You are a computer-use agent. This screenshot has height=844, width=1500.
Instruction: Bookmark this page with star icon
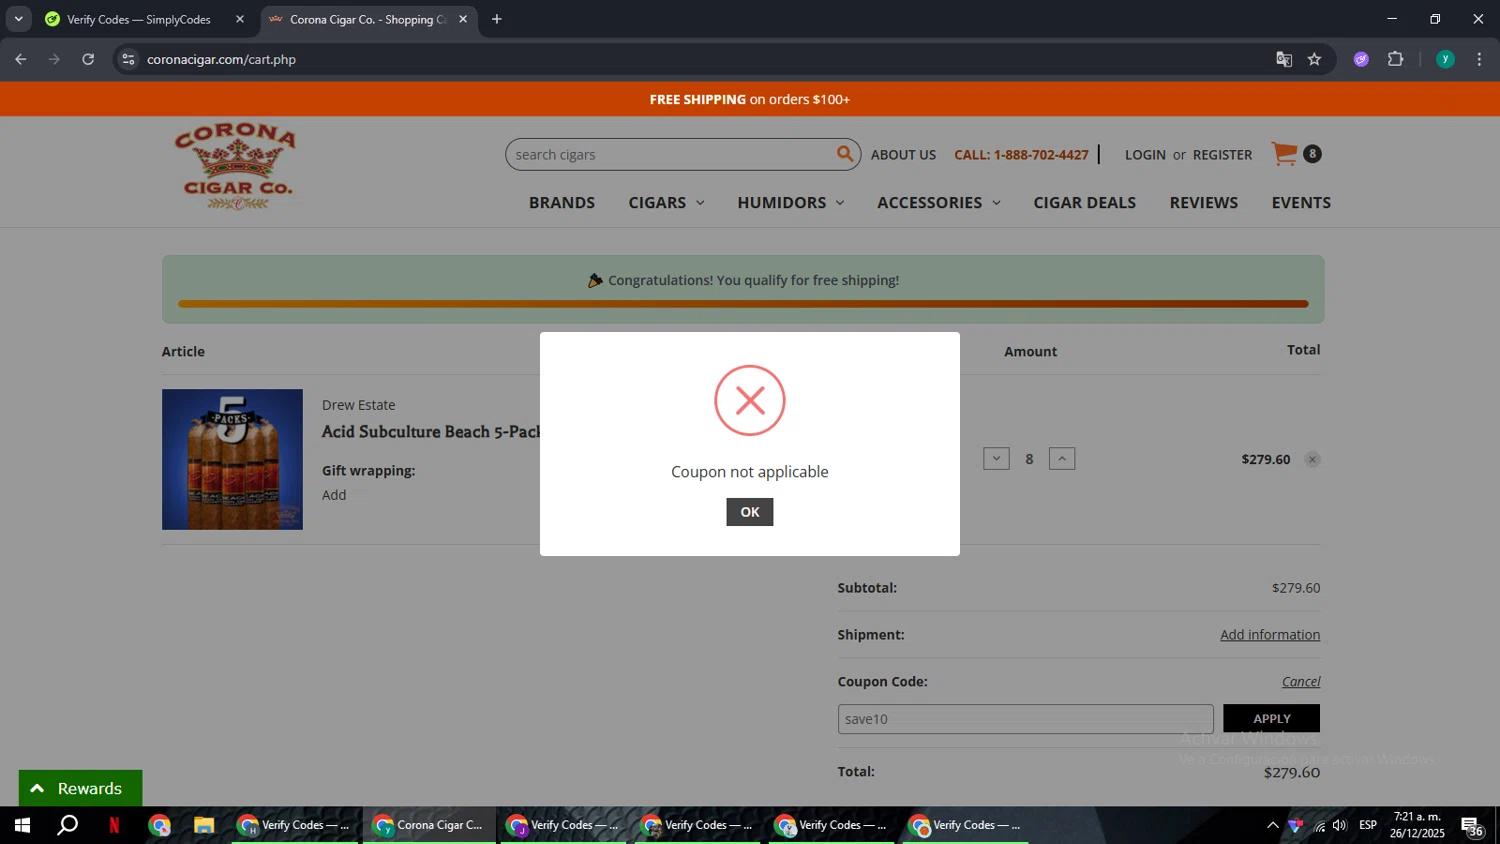point(1314,59)
